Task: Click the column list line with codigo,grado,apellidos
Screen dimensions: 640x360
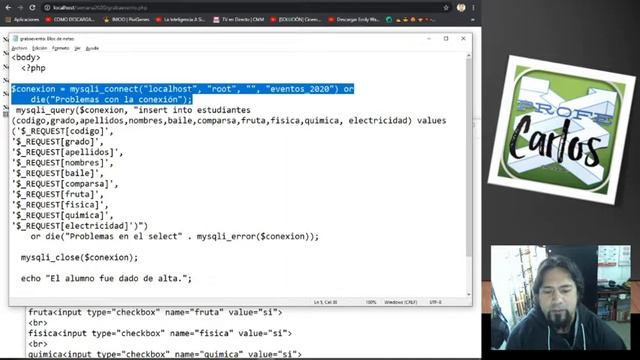Action: pyautogui.click(x=229, y=121)
